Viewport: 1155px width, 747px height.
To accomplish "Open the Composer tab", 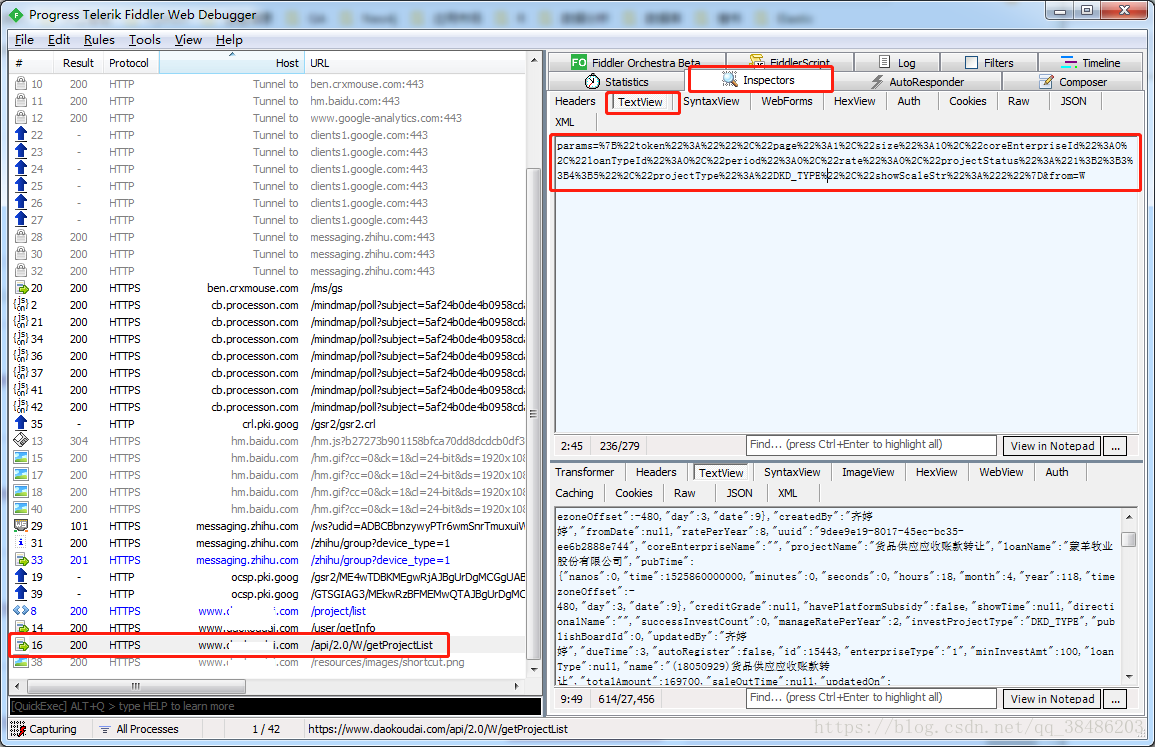I will 1072,82.
